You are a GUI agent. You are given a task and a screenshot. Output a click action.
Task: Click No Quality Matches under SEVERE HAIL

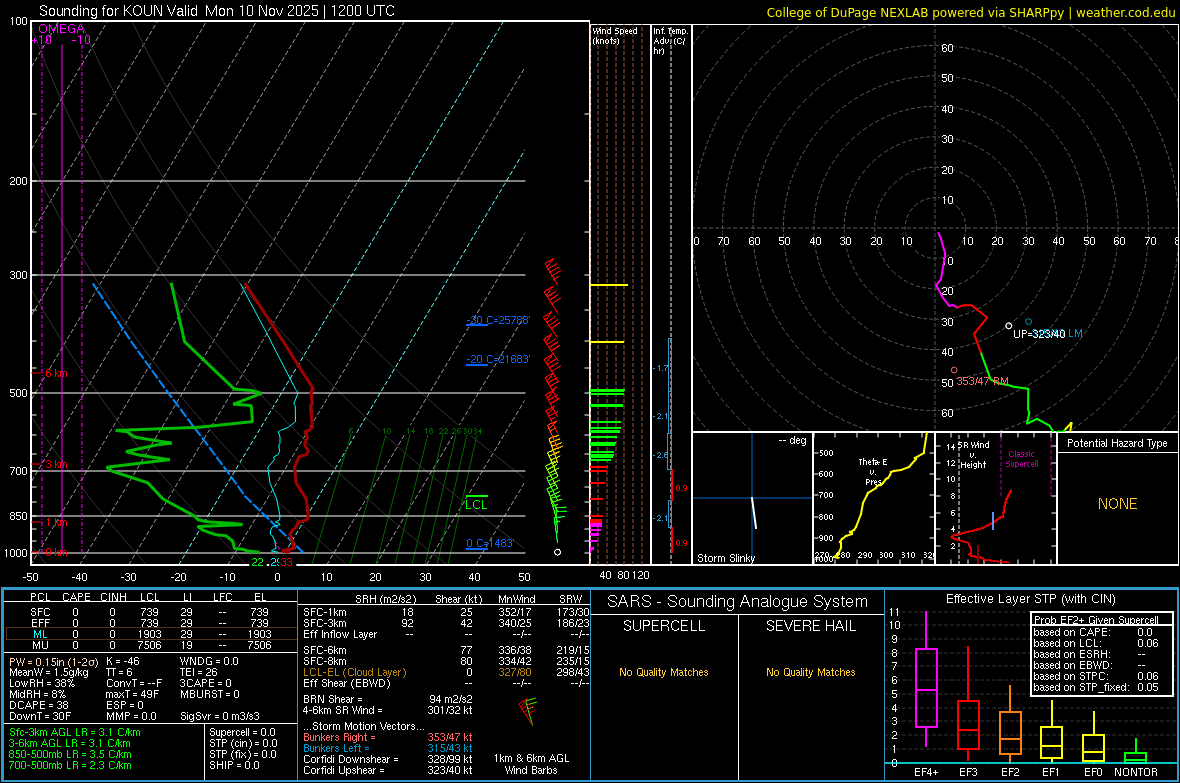coord(810,672)
